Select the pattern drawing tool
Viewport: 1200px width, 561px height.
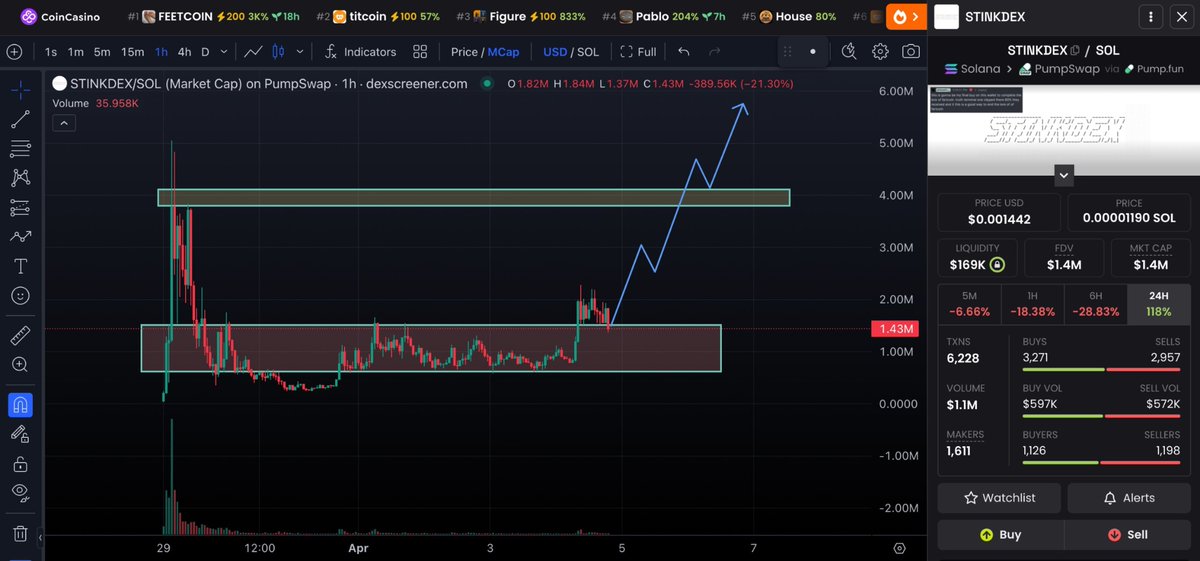[x=20, y=178]
